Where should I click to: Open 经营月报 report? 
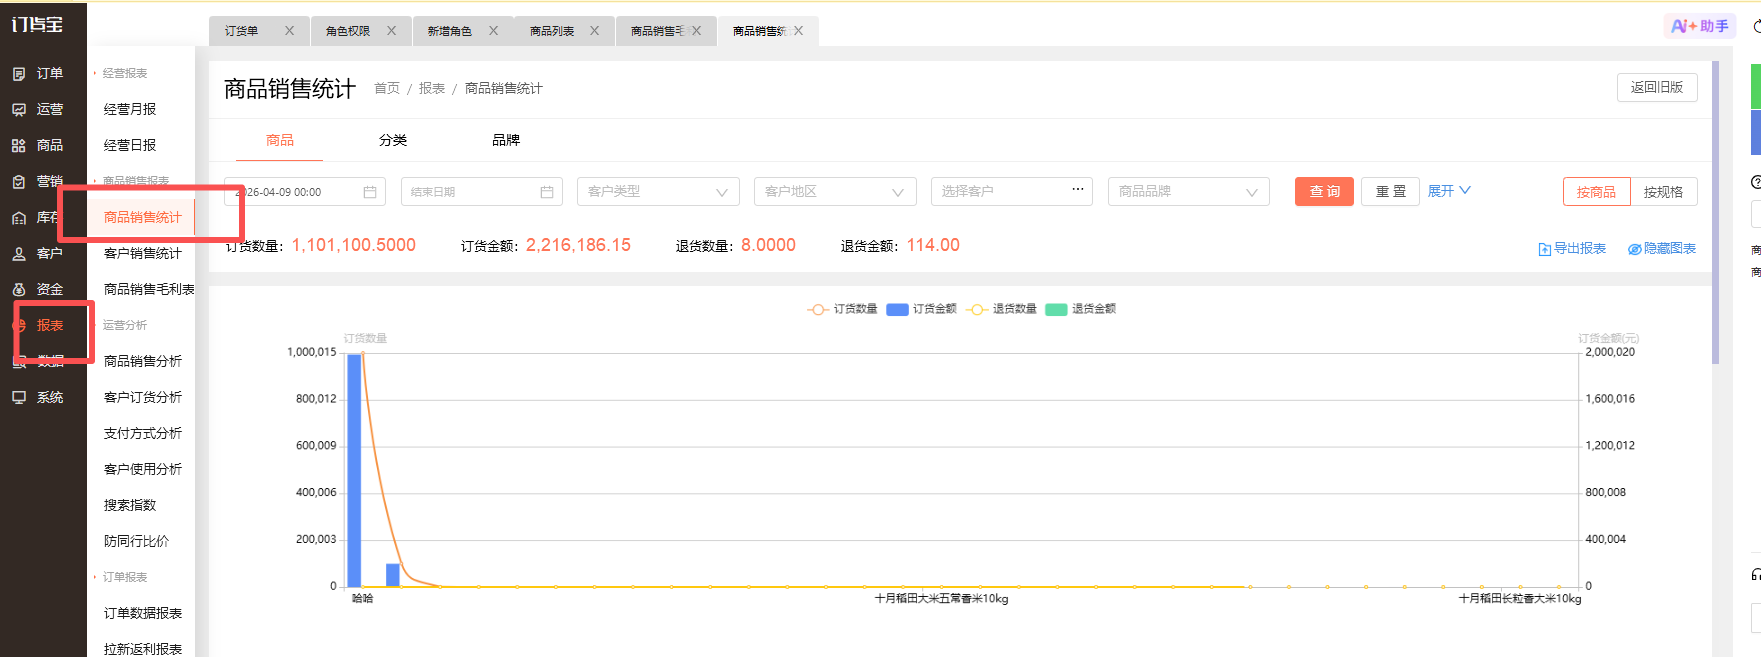point(130,109)
